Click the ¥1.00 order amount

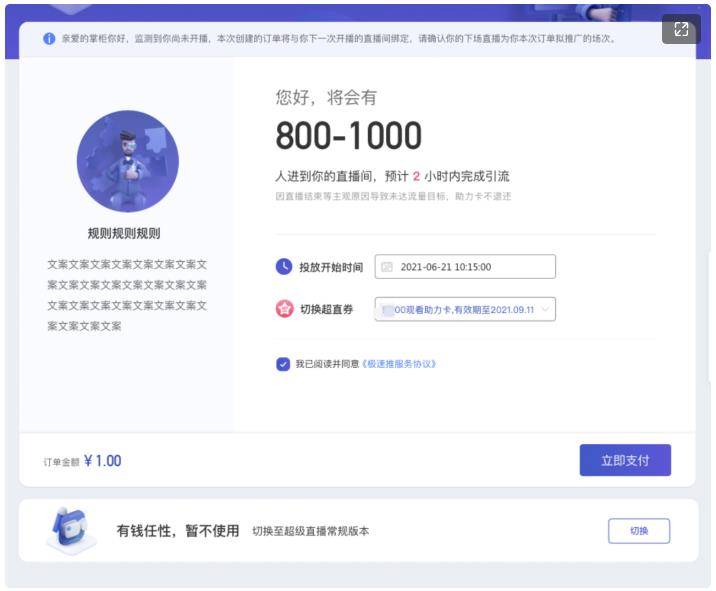(x=103, y=461)
